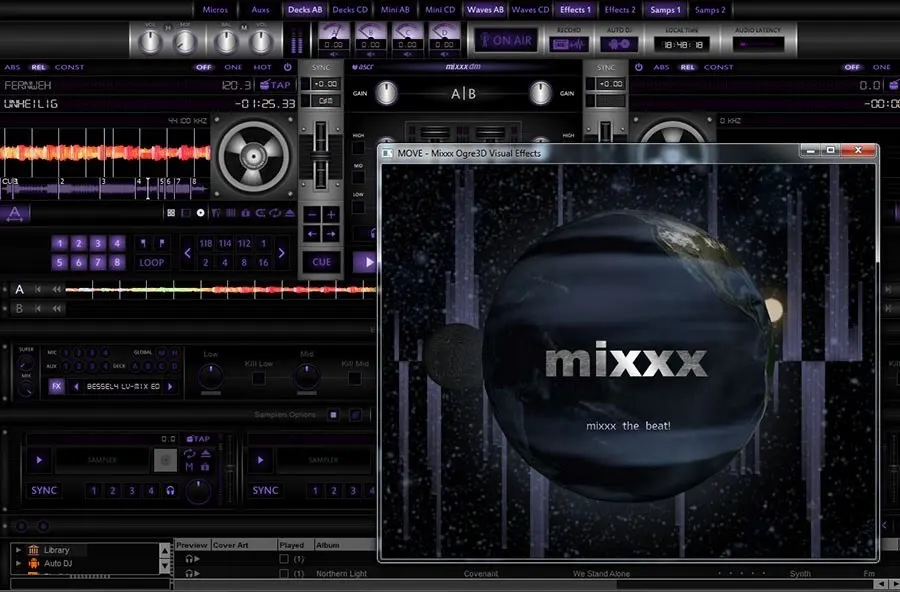
Task: Select next effect with right arrow
Action: pos(170,386)
